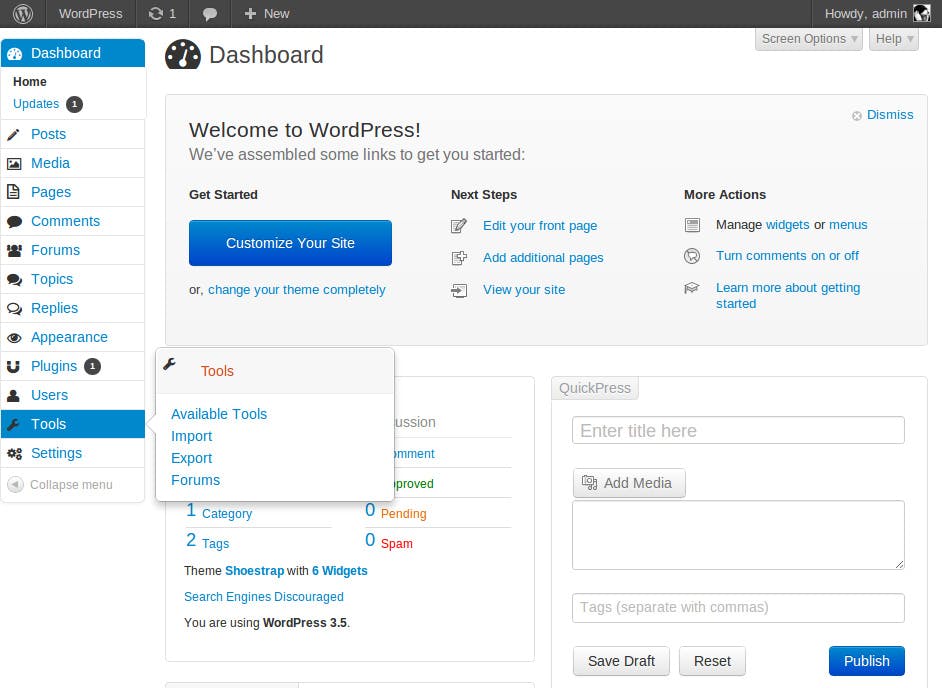Click the Settings gears icon
942x688 pixels.
click(14, 454)
